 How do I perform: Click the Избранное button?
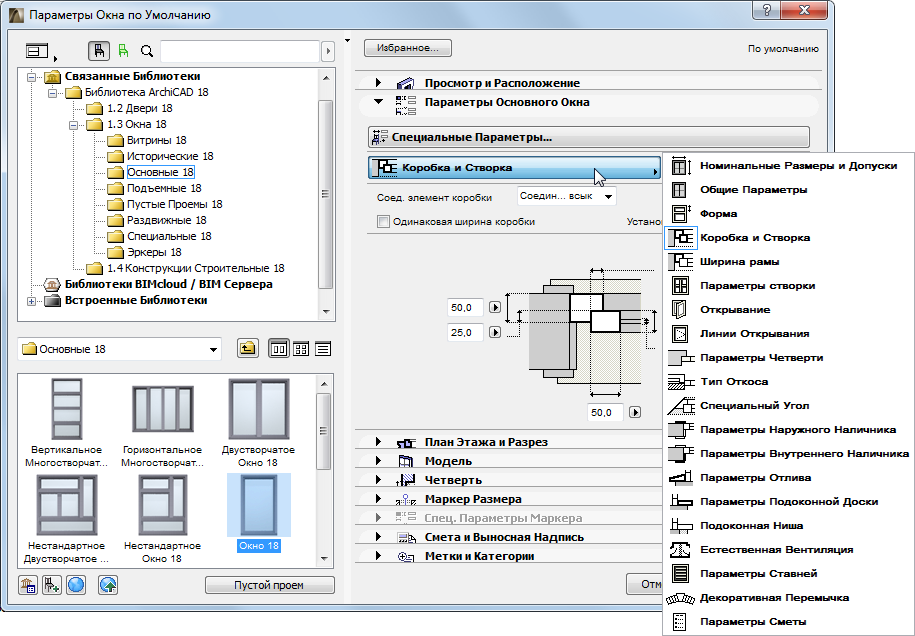[x=409, y=47]
